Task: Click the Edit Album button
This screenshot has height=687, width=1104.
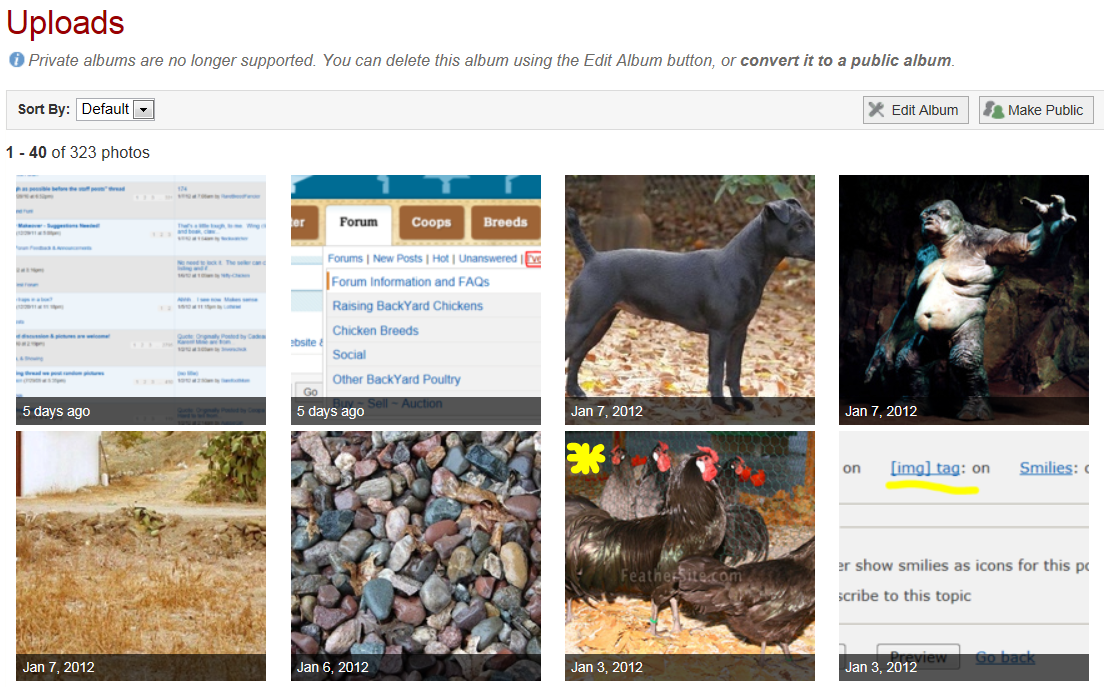Action: (x=915, y=110)
